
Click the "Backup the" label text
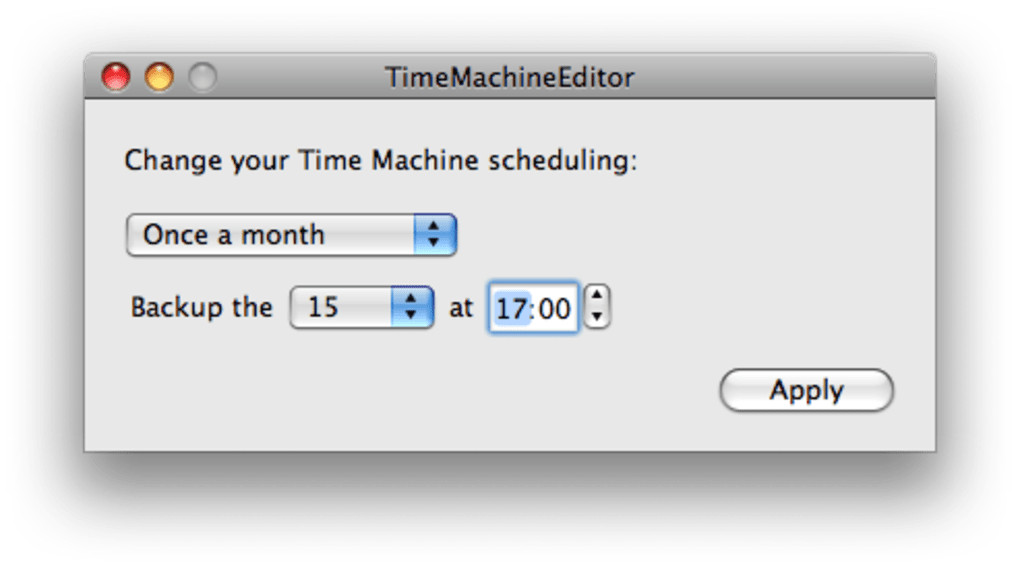[201, 307]
